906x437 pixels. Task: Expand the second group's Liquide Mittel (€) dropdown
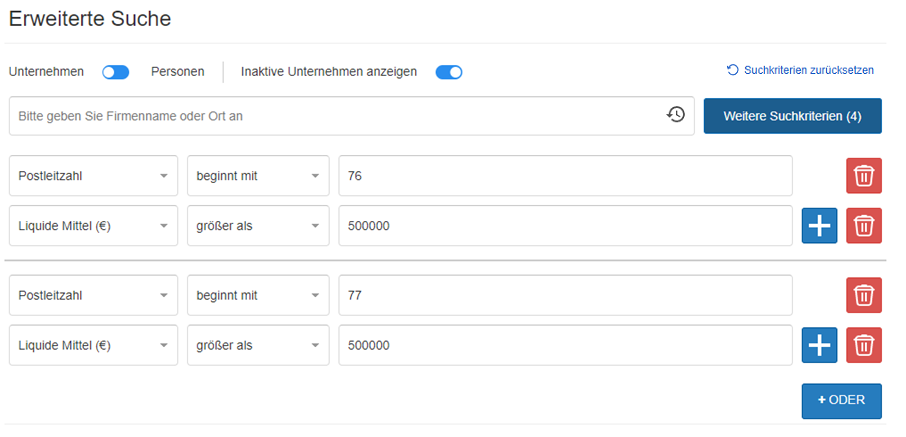[93, 346]
